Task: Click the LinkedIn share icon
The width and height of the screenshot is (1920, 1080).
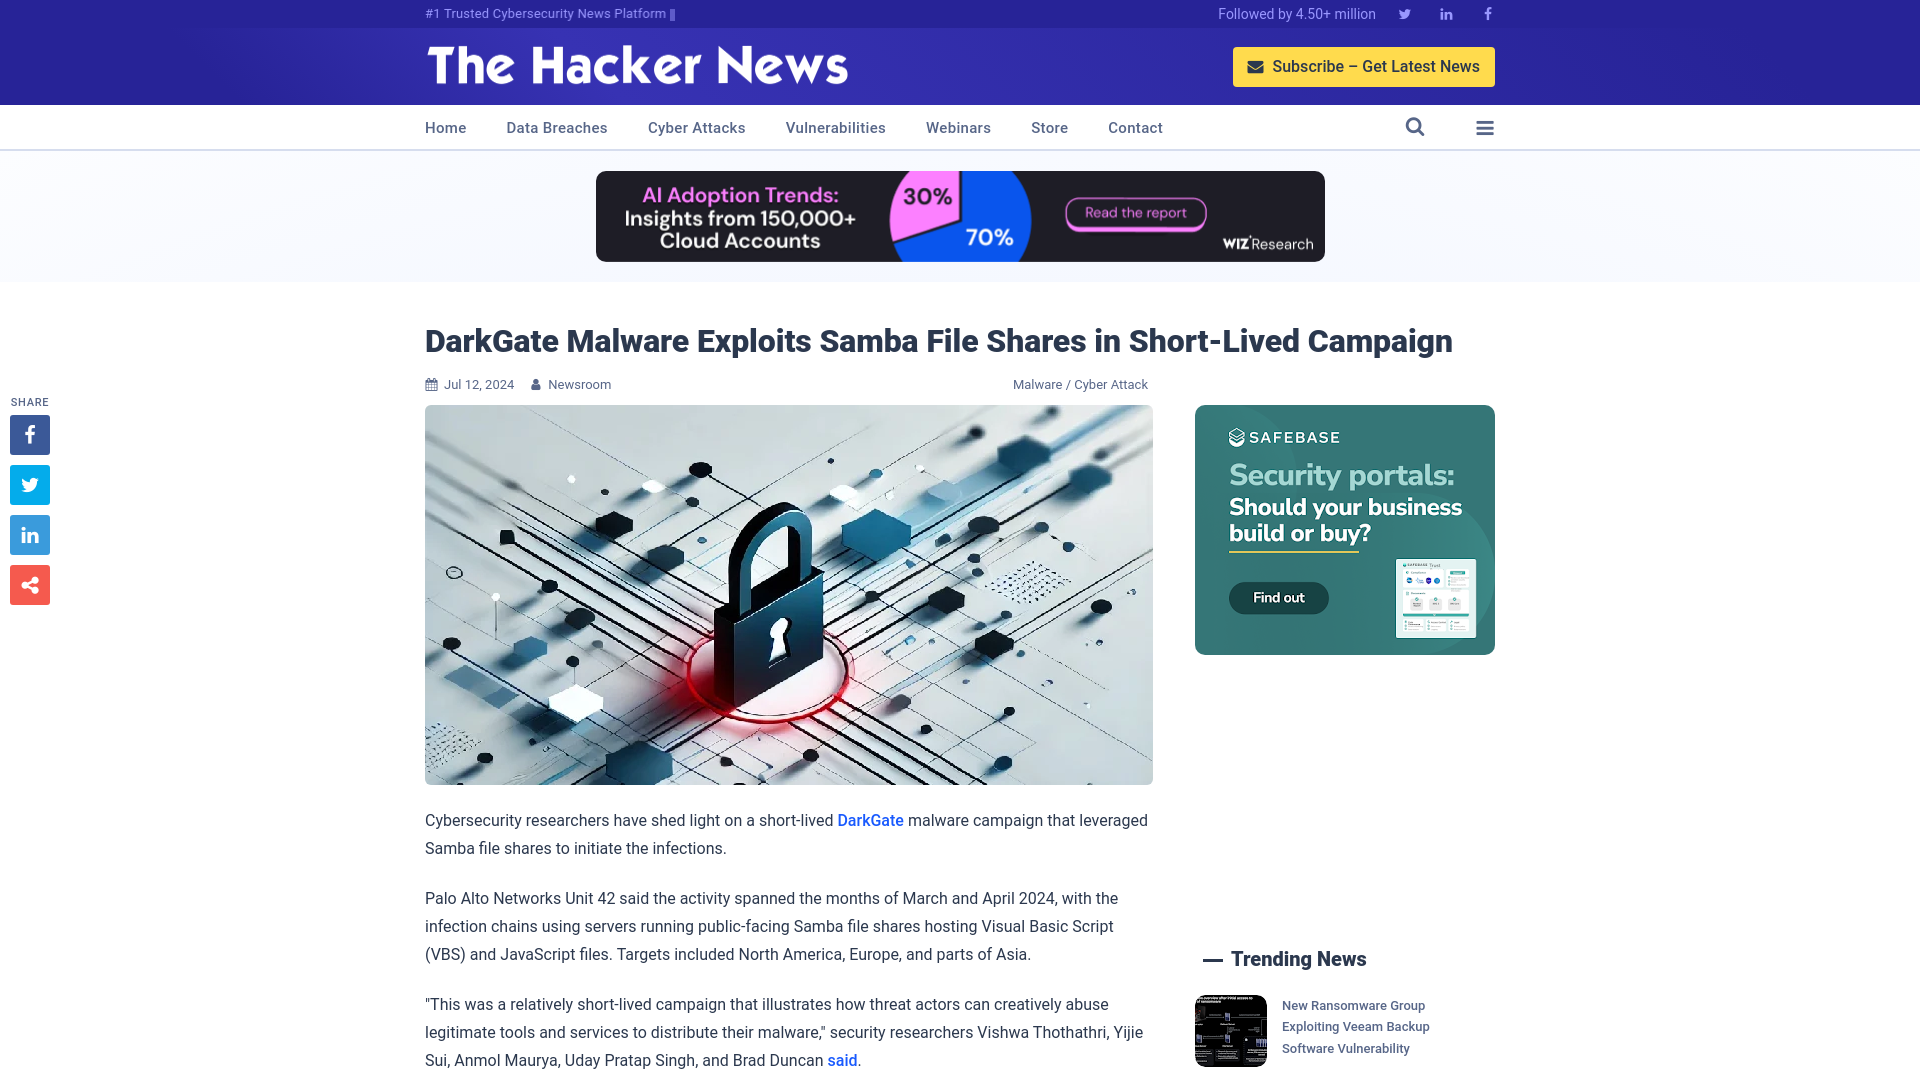Action: [29, 534]
